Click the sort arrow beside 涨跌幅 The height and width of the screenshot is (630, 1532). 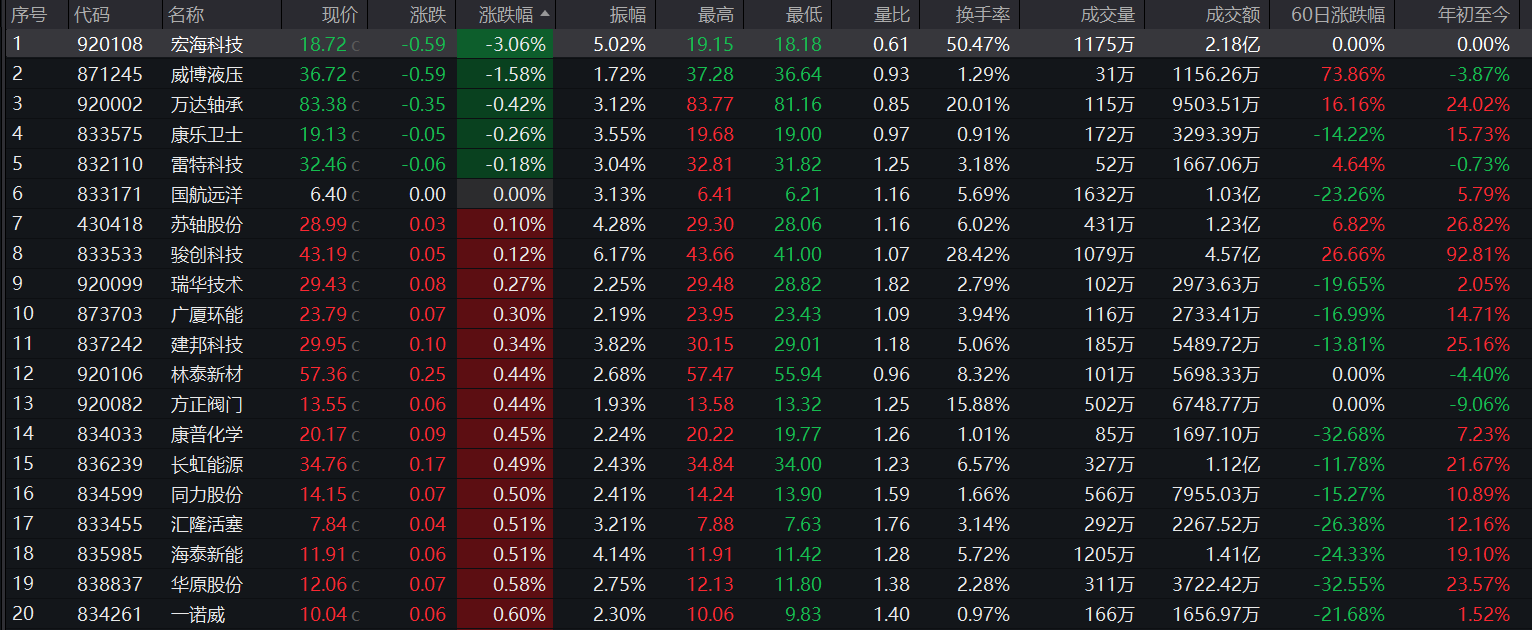pyautogui.click(x=545, y=14)
